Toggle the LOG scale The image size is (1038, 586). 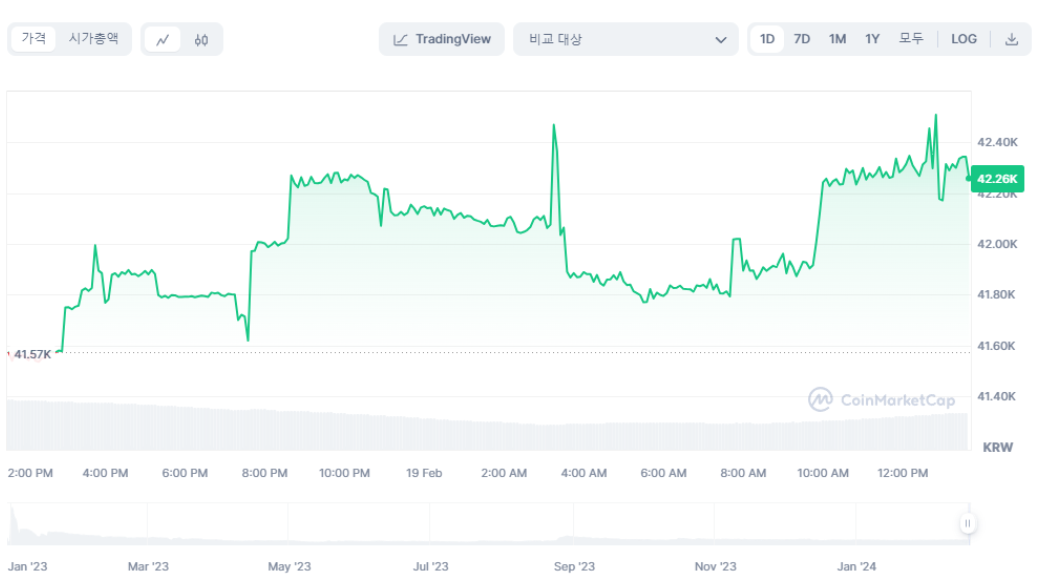[x=964, y=39]
